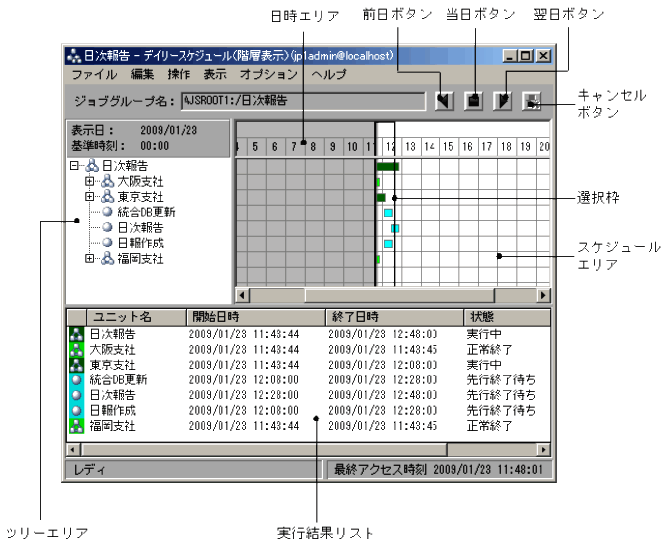The width and height of the screenshot is (672, 549).
Task: Click the 終了日時 column header
Action: click(x=395, y=317)
